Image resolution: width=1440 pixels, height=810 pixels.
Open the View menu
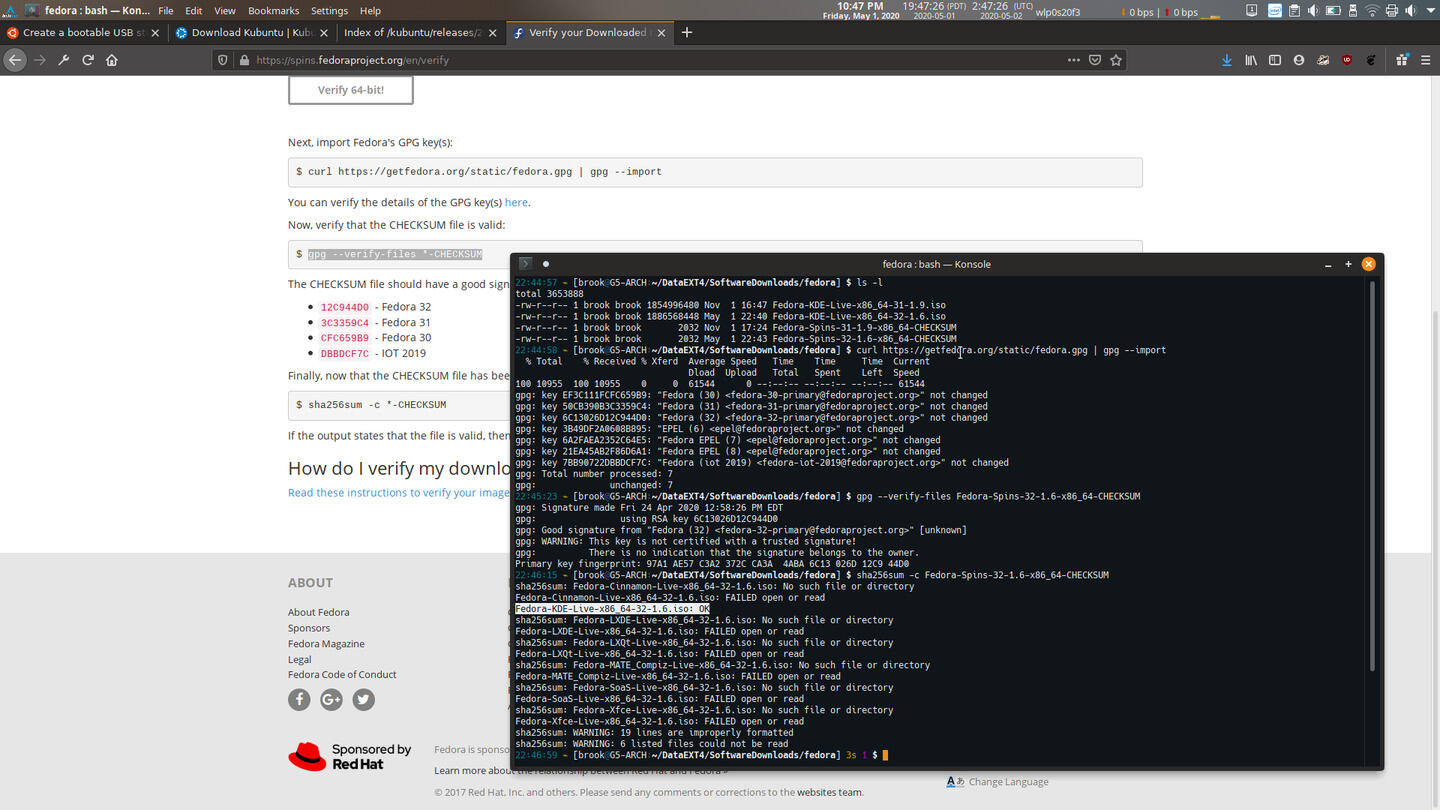pos(225,10)
